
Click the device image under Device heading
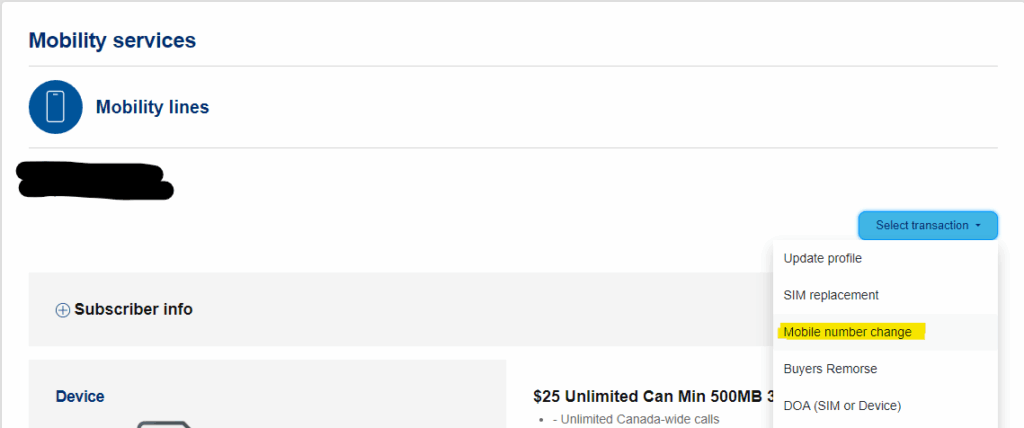coord(160,424)
